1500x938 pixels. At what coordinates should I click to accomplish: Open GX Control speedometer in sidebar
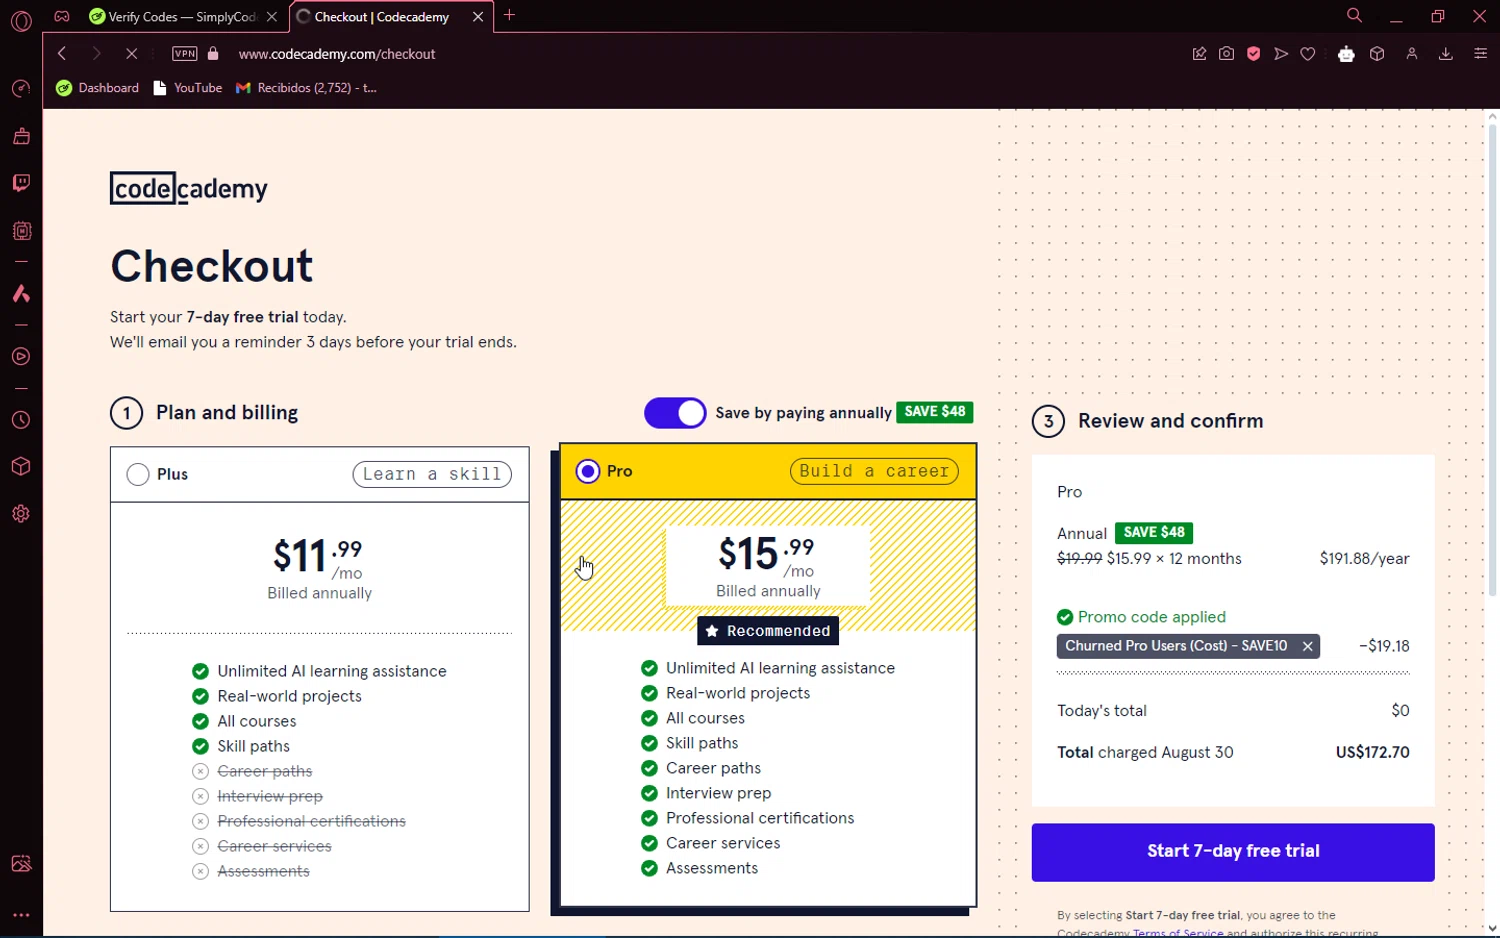point(21,89)
